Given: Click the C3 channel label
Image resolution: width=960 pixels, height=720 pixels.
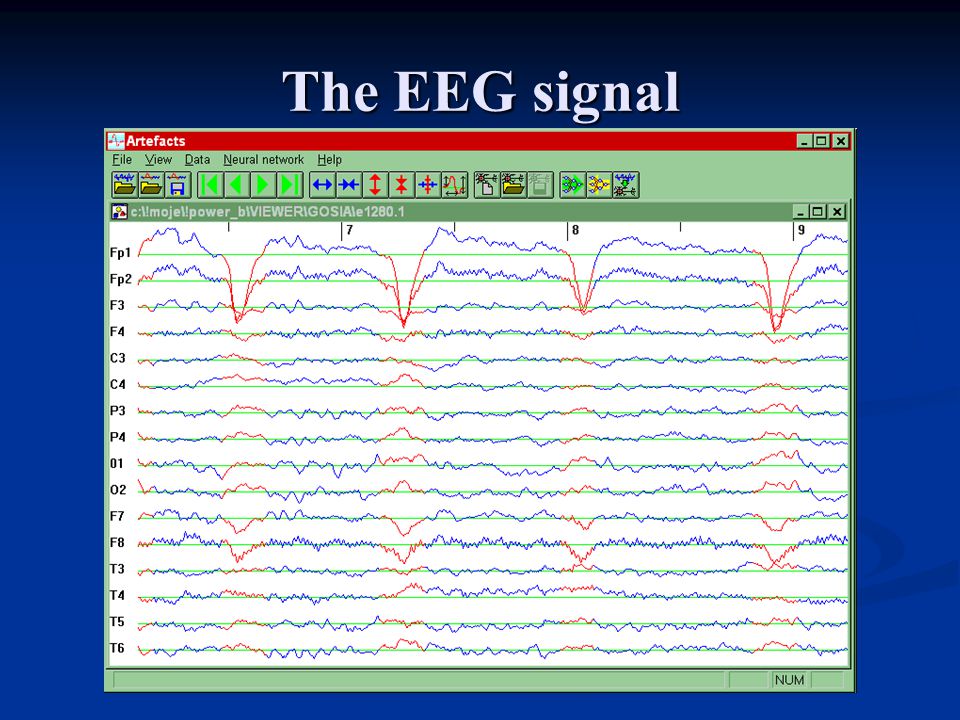Looking at the screenshot, I should (117, 358).
